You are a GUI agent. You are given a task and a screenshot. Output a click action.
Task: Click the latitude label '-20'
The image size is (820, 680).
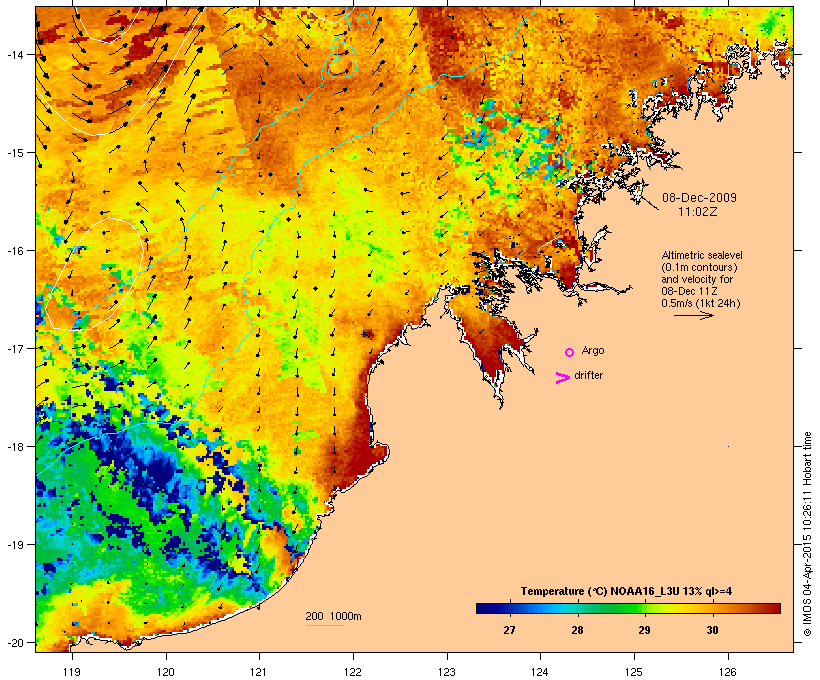click(x=15, y=642)
